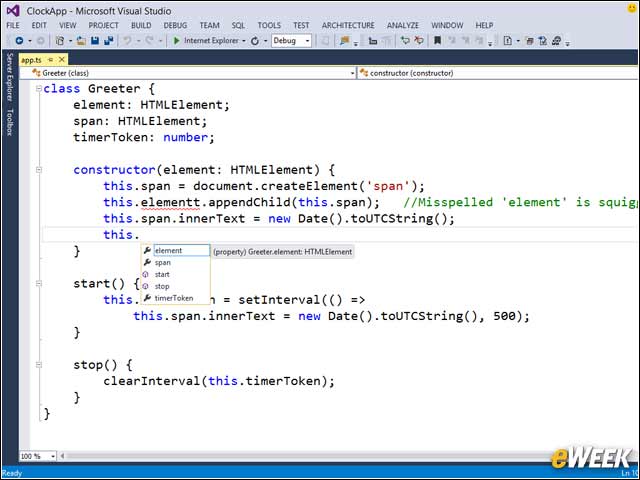Open the ARCHITECTURE menu
This screenshot has height=480, width=640.
pos(348,25)
